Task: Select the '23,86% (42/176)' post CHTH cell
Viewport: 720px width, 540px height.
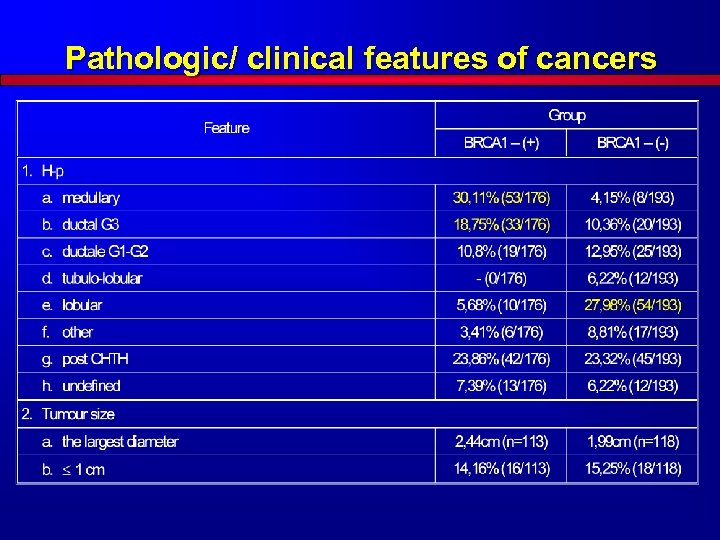Action: (501, 359)
